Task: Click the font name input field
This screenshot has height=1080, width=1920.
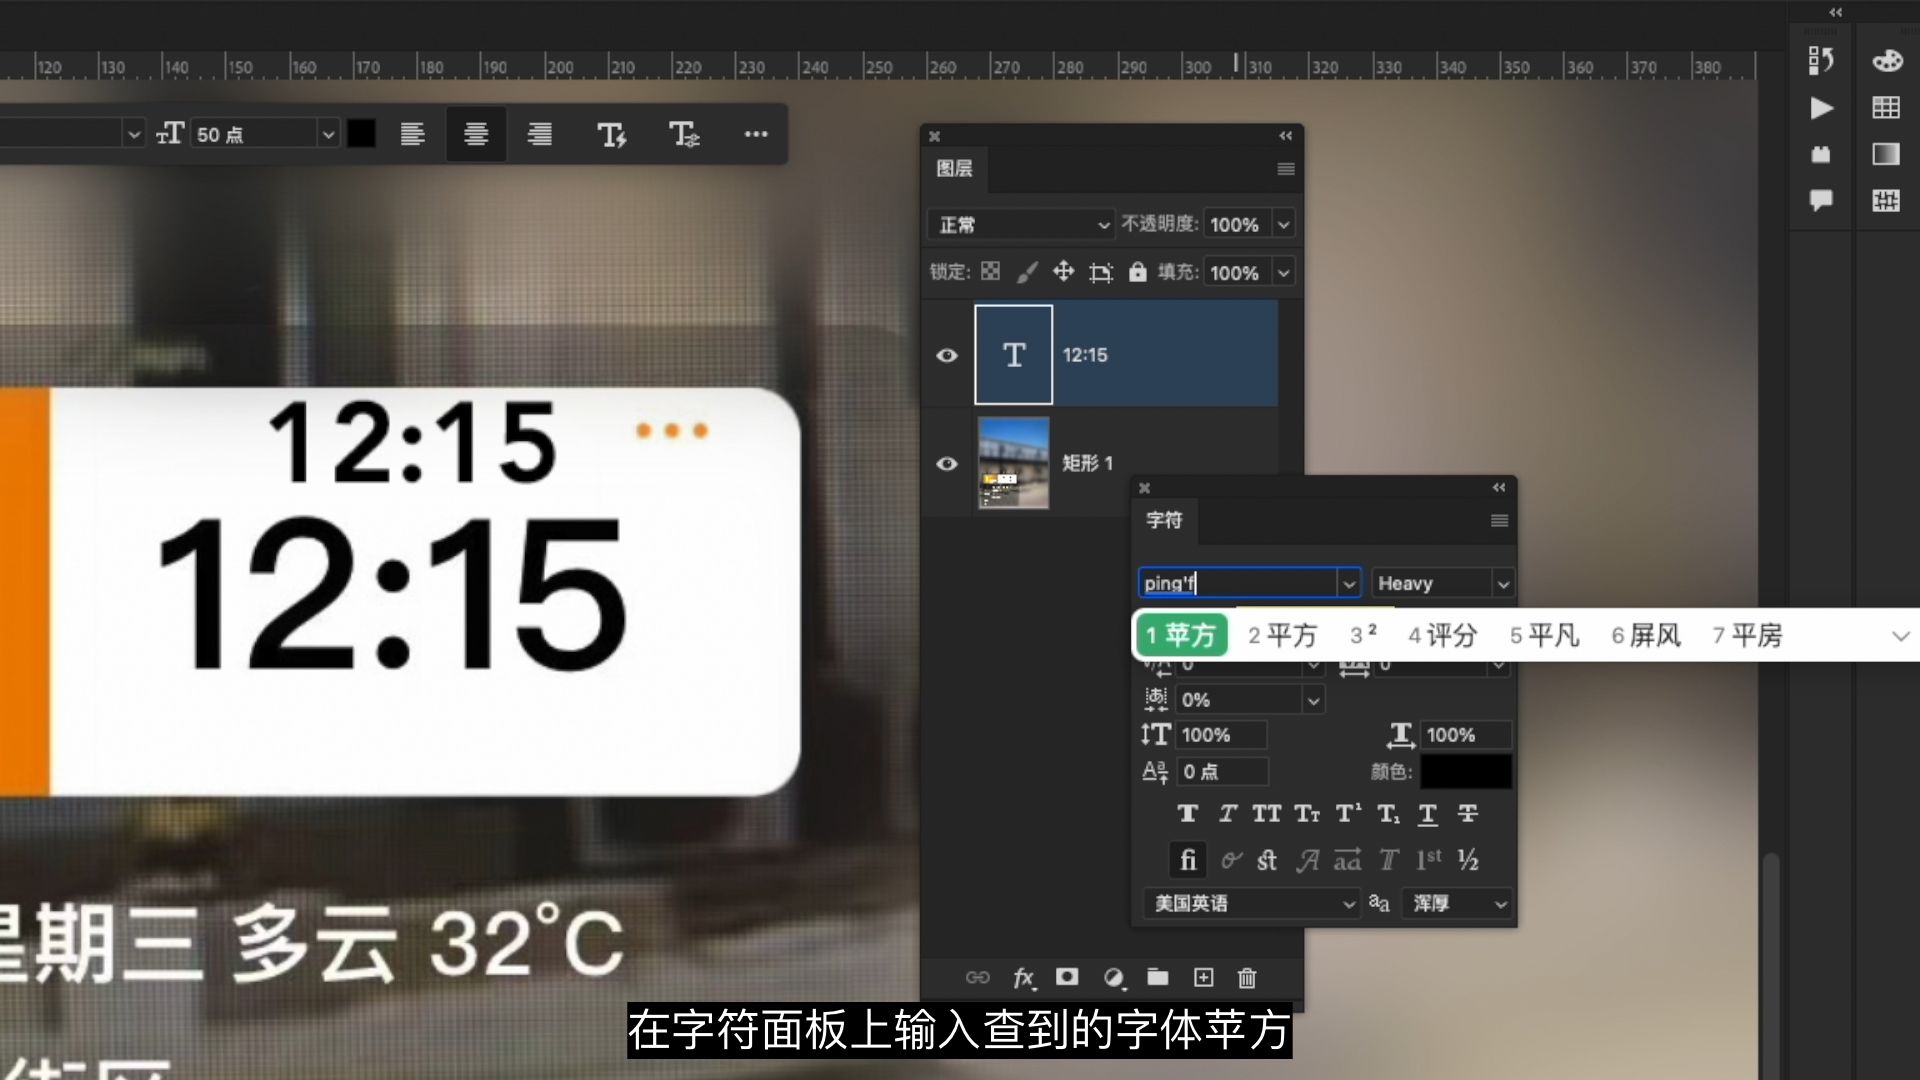Action: pyautogui.click(x=1236, y=583)
